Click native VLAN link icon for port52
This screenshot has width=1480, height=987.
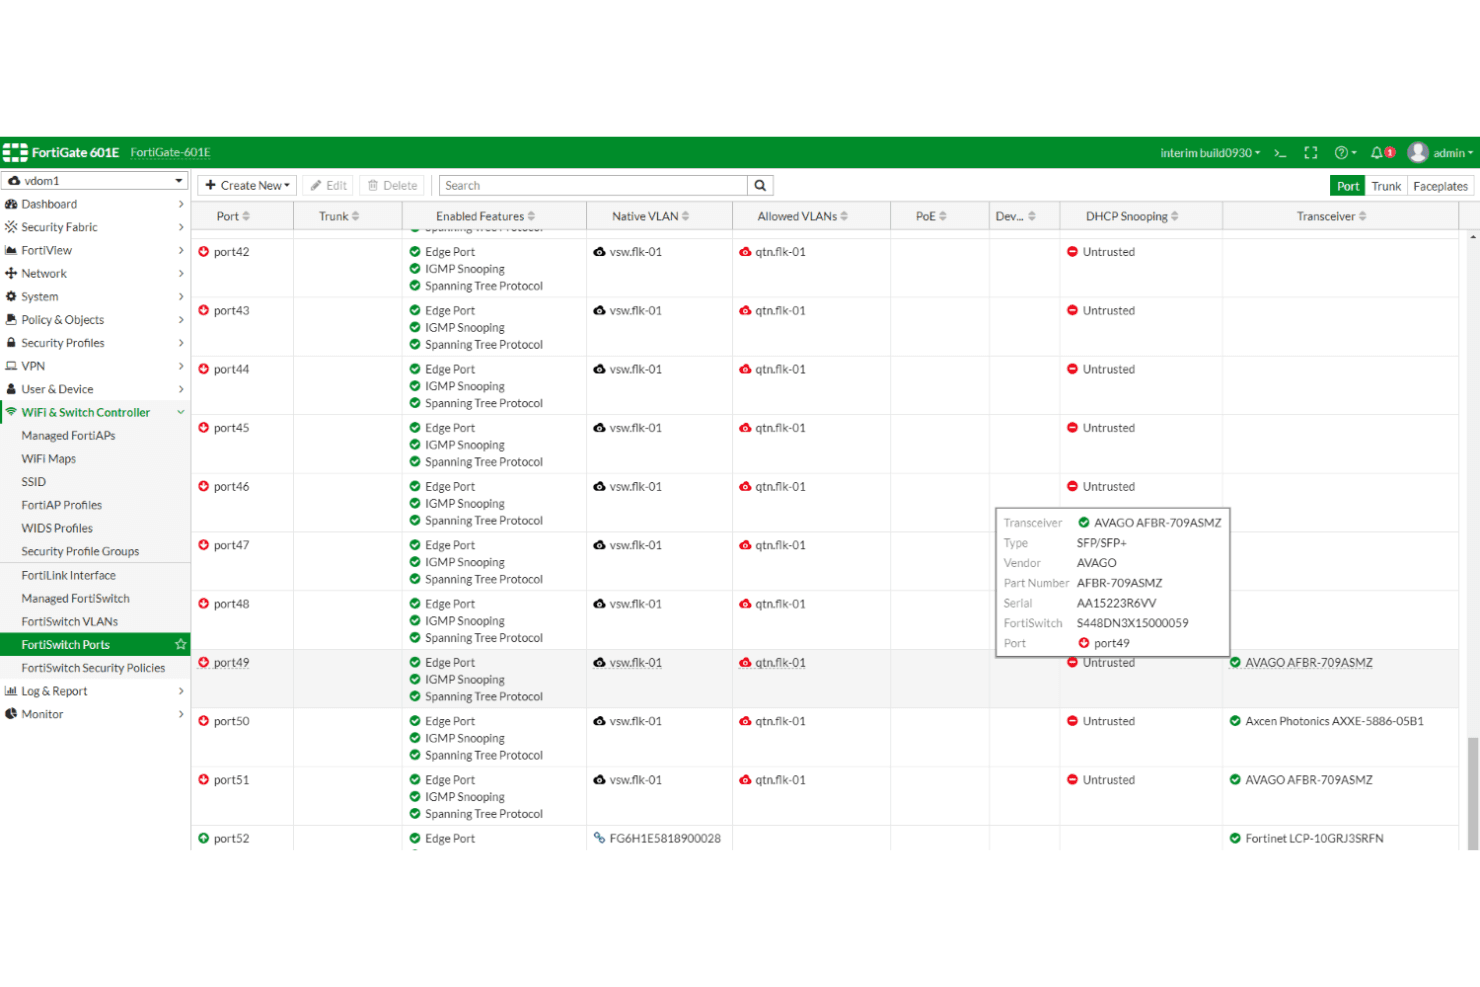tap(599, 839)
